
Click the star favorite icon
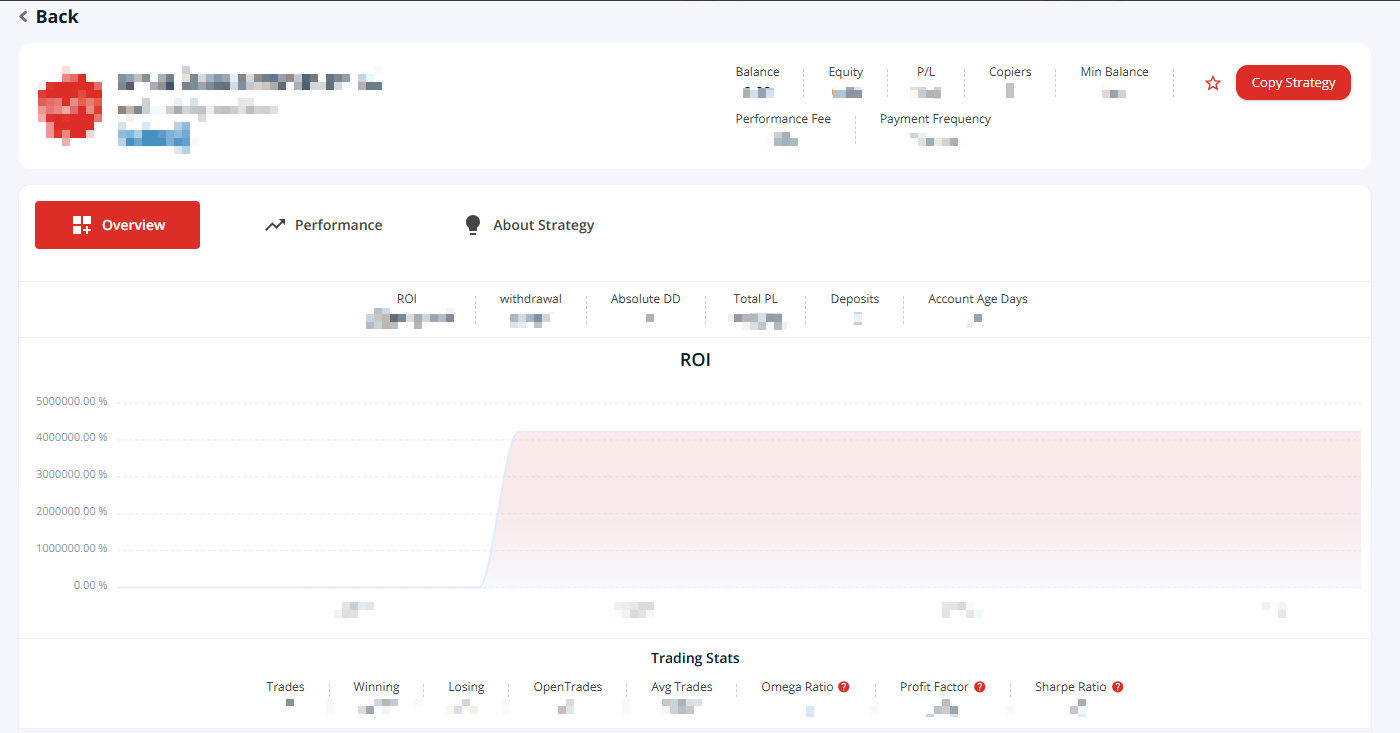tap(1213, 83)
